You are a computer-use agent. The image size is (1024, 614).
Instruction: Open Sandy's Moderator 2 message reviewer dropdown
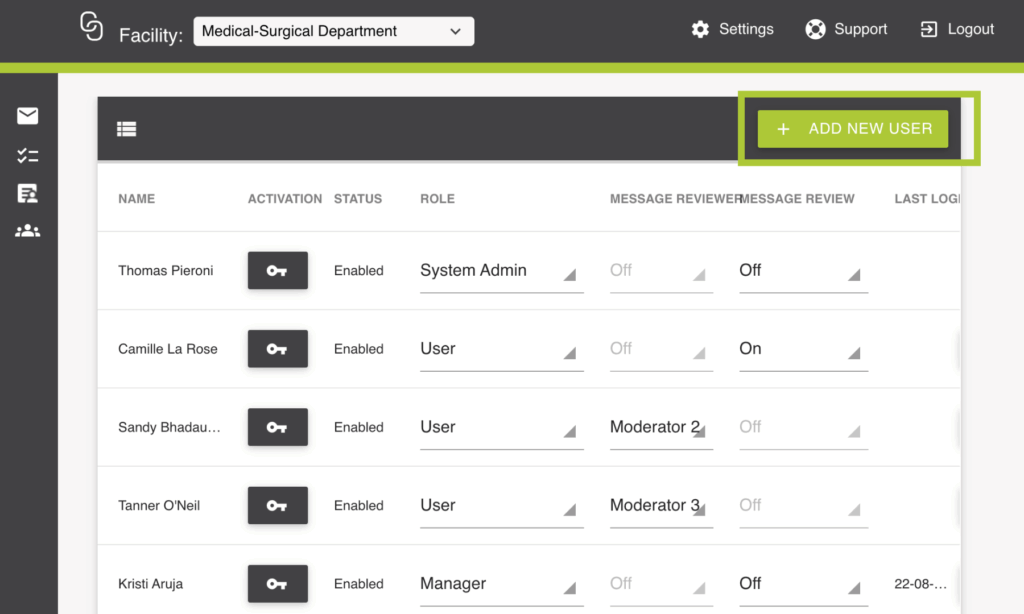coord(660,428)
